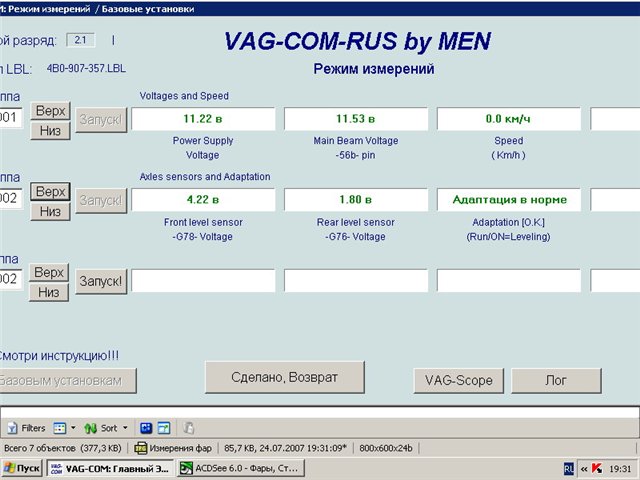
Task: Open the Sort options in ACDSee toolbar
Action: [101, 428]
